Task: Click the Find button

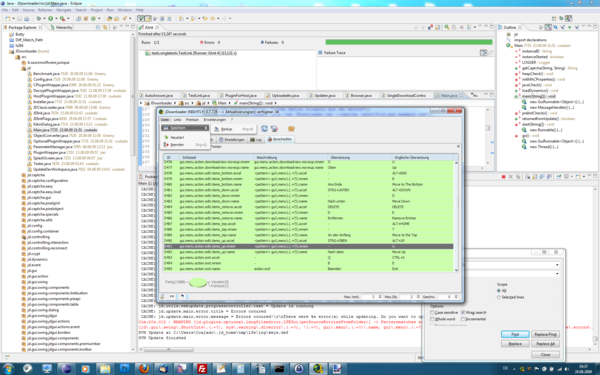Action: (x=515, y=334)
